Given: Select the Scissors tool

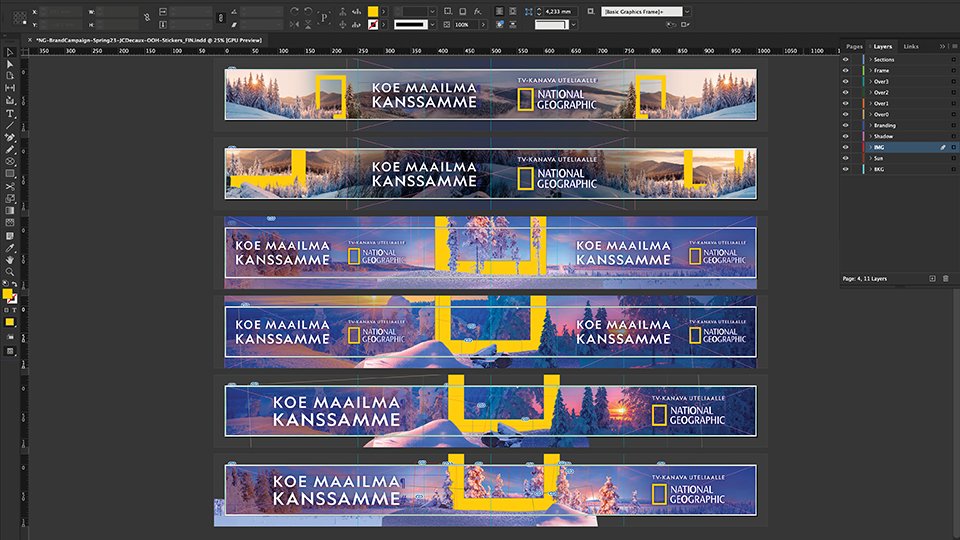Looking at the screenshot, I should tap(10, 186).
